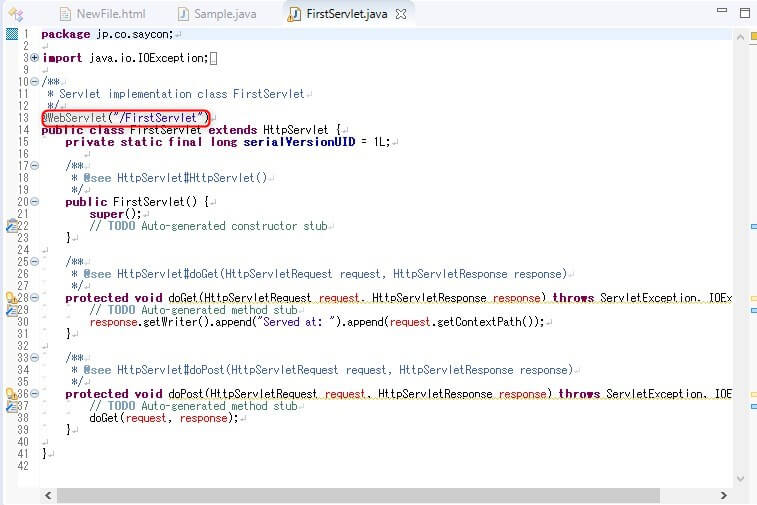Close the FirstServlet.java editor tab

(x=401, y=14)
